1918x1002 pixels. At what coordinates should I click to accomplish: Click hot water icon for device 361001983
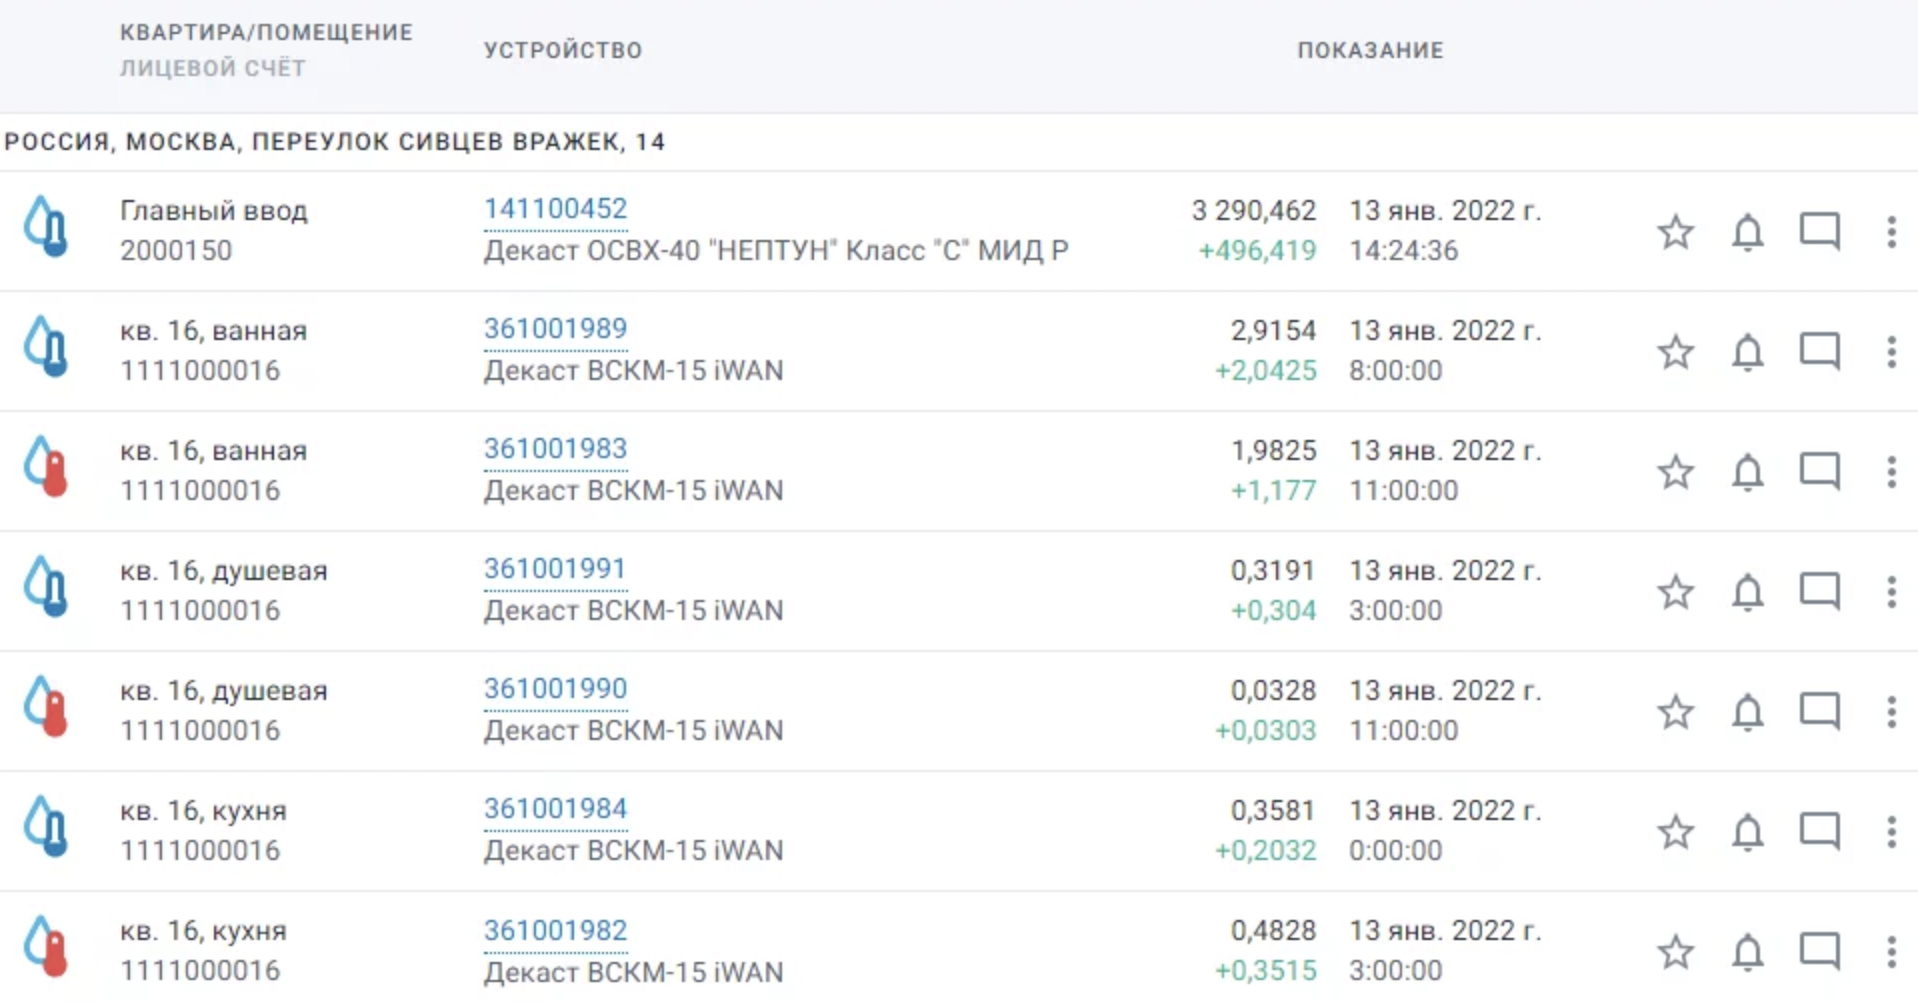click(x=46, y=467)
